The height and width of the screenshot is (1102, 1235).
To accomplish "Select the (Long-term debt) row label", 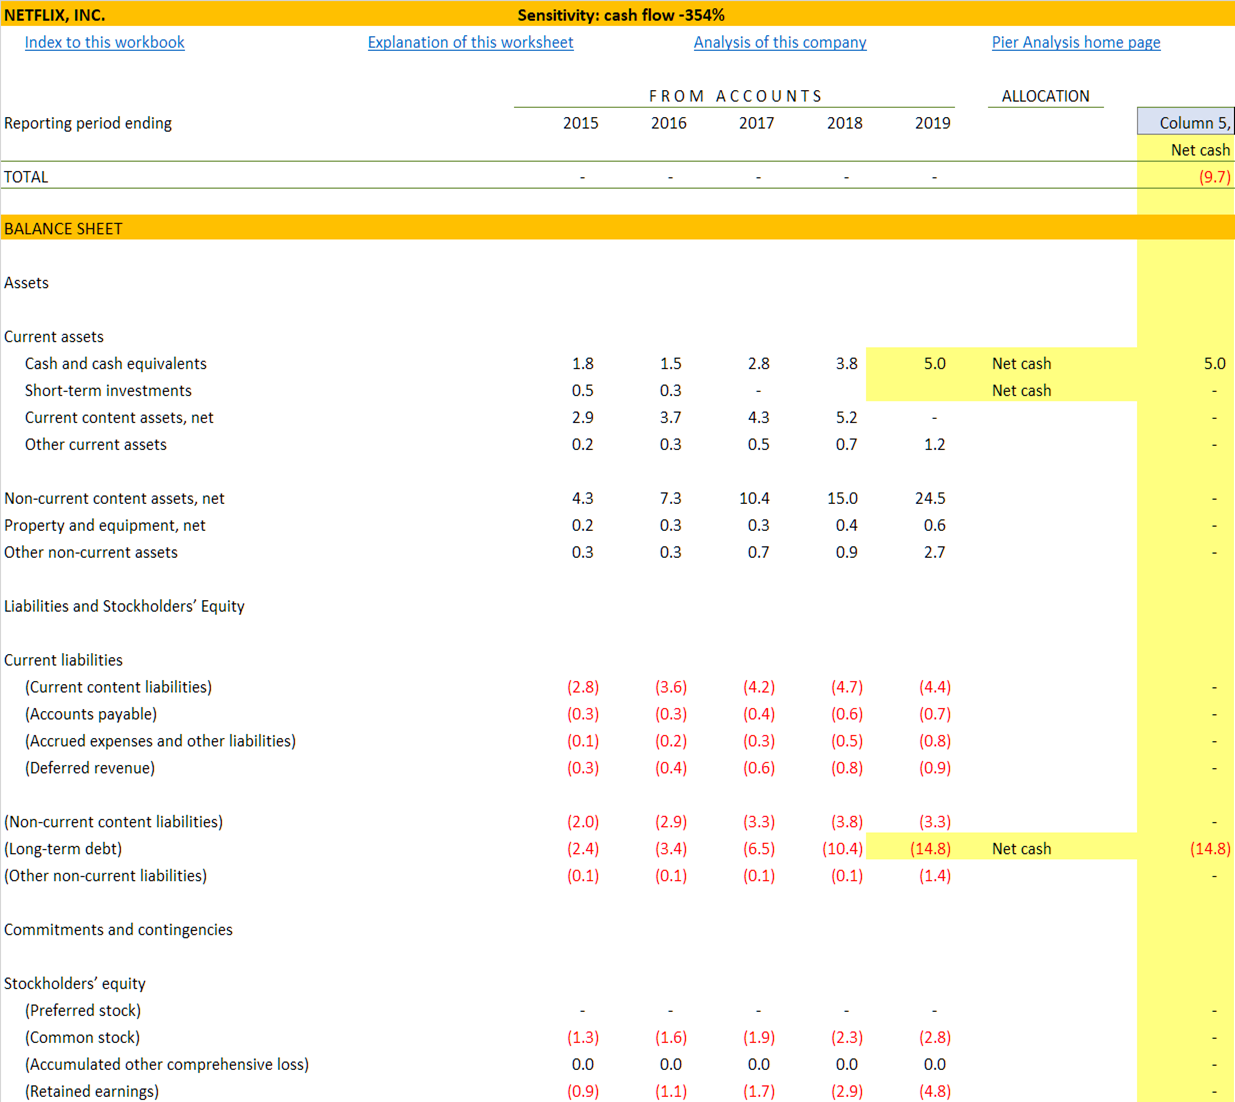I will point(63,850).
